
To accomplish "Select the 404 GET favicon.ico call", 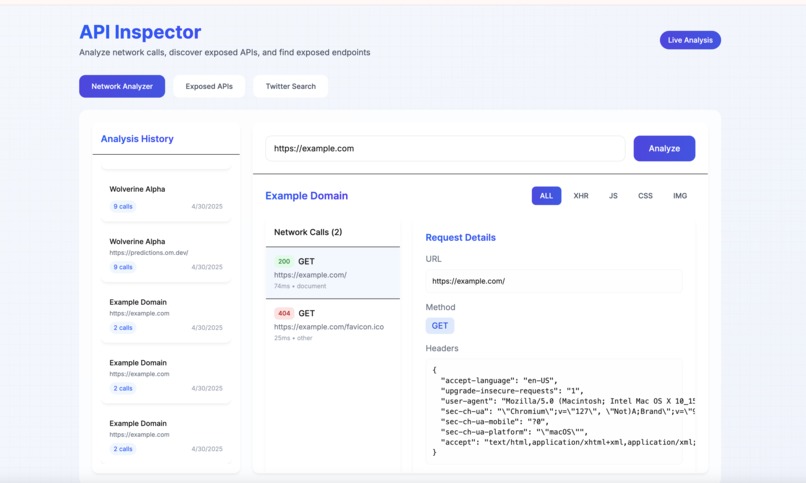I will click(333, 325).
